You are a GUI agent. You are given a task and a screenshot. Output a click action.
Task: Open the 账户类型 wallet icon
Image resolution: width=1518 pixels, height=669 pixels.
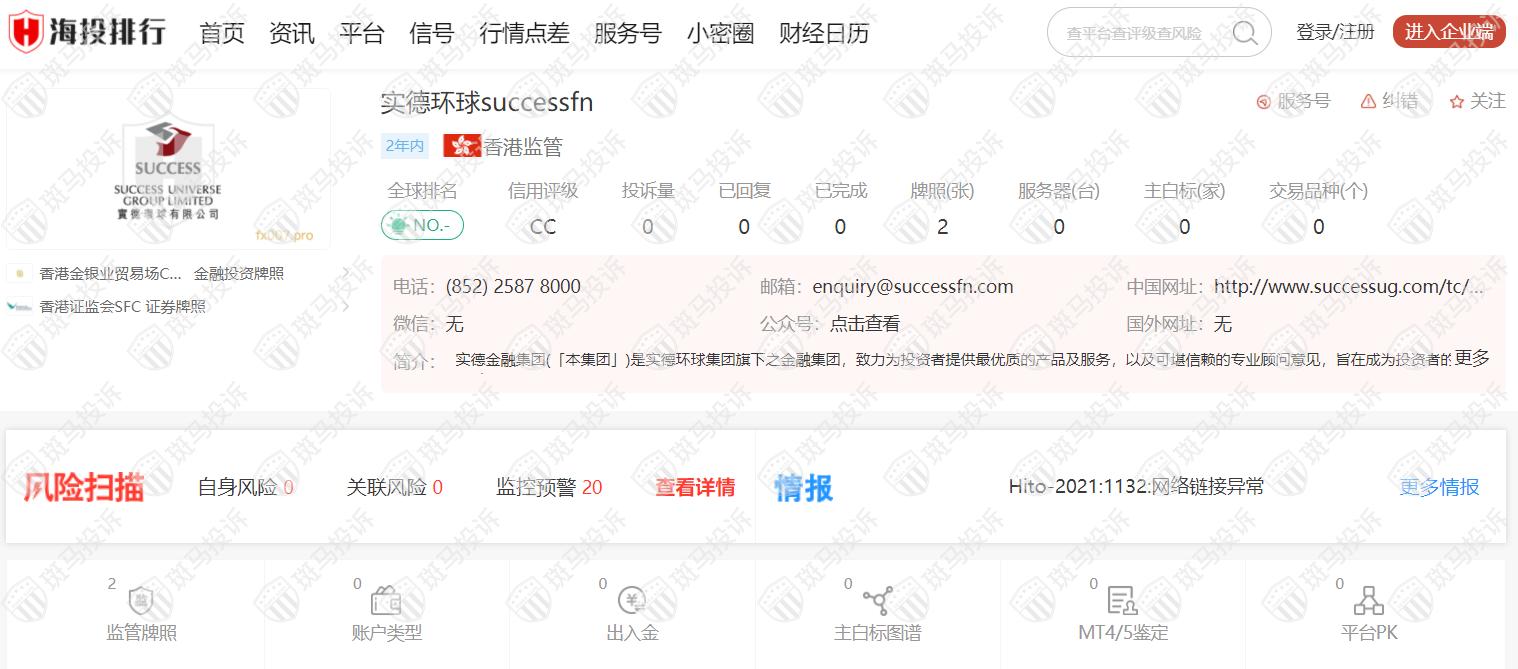(386, 601)
